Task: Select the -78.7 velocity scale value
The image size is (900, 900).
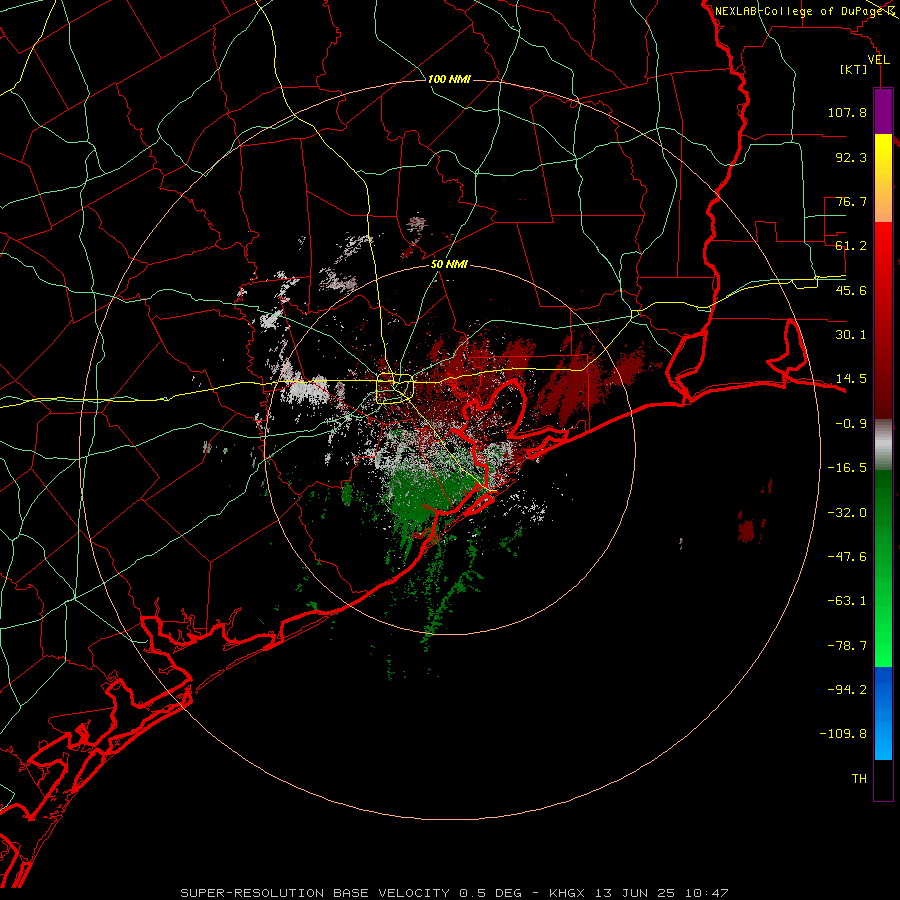Action: 847,646
